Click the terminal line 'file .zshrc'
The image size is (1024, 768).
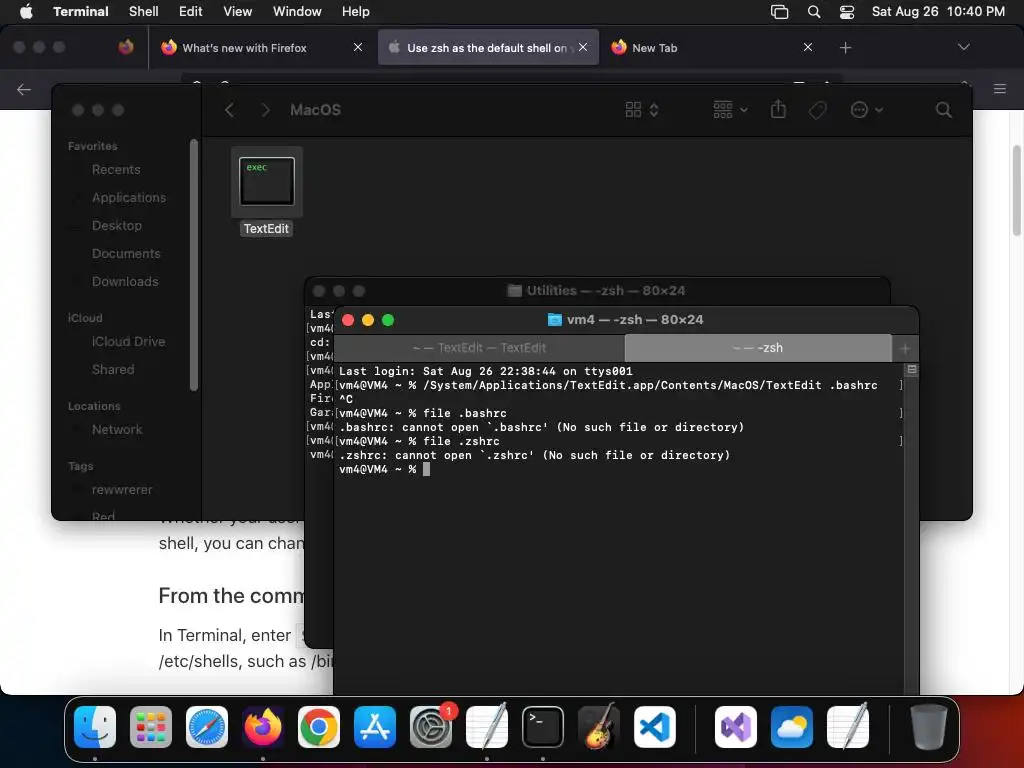[461, 441]
